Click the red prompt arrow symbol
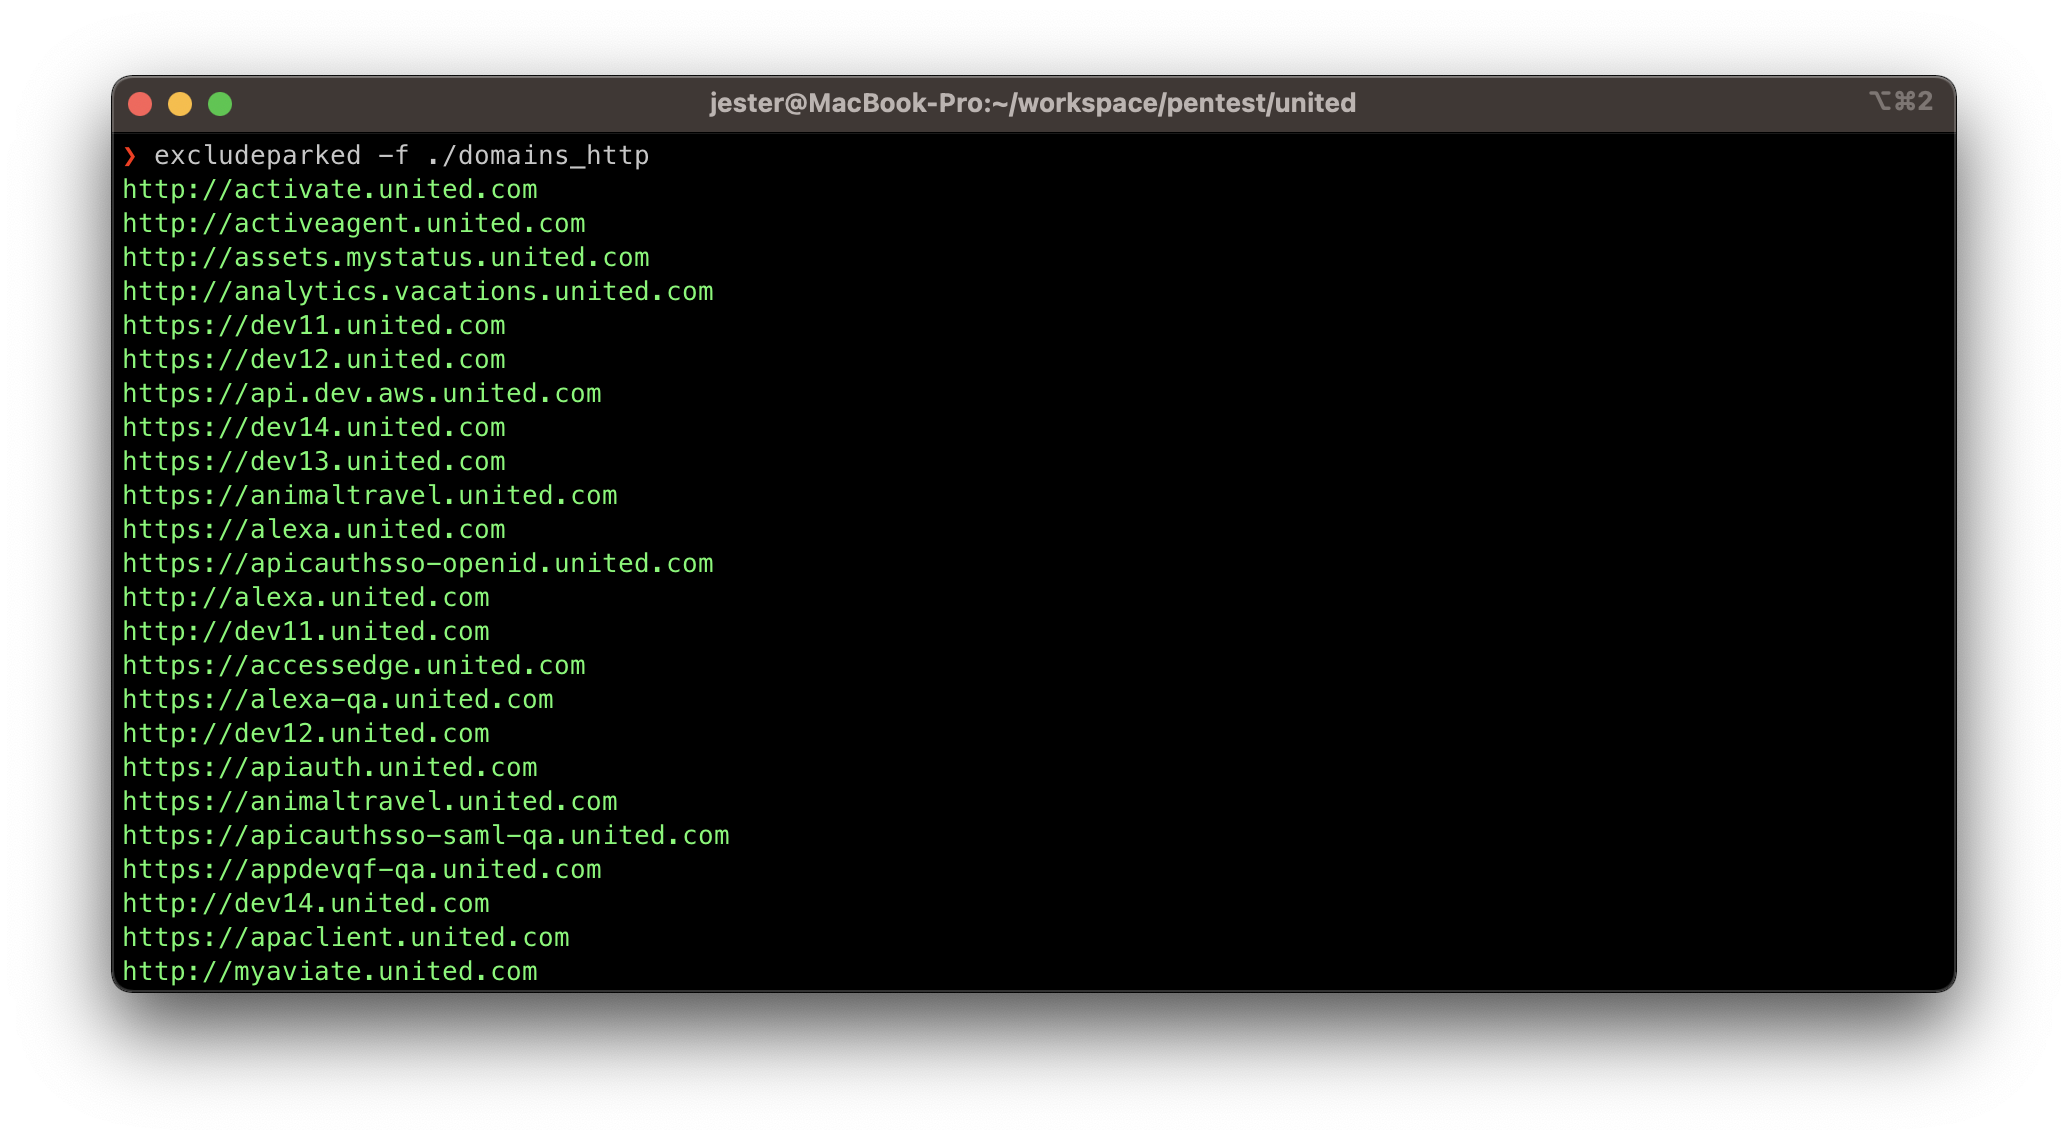Image resolution: width=2068 pixels, height=1140 pixels. click(130, 156)
